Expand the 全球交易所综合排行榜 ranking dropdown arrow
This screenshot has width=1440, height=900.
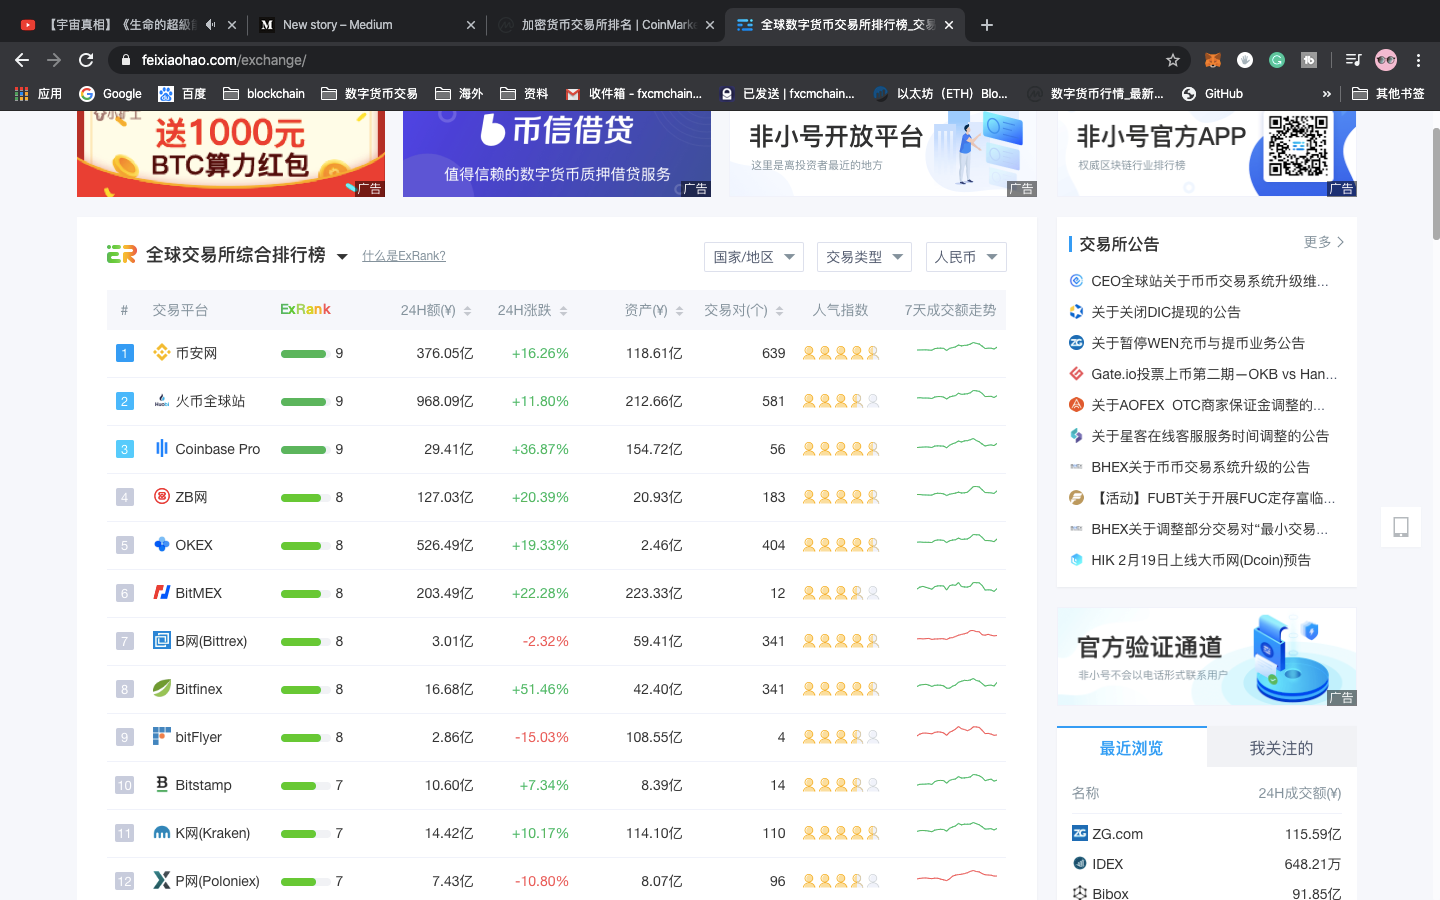[x=342, y=257]
